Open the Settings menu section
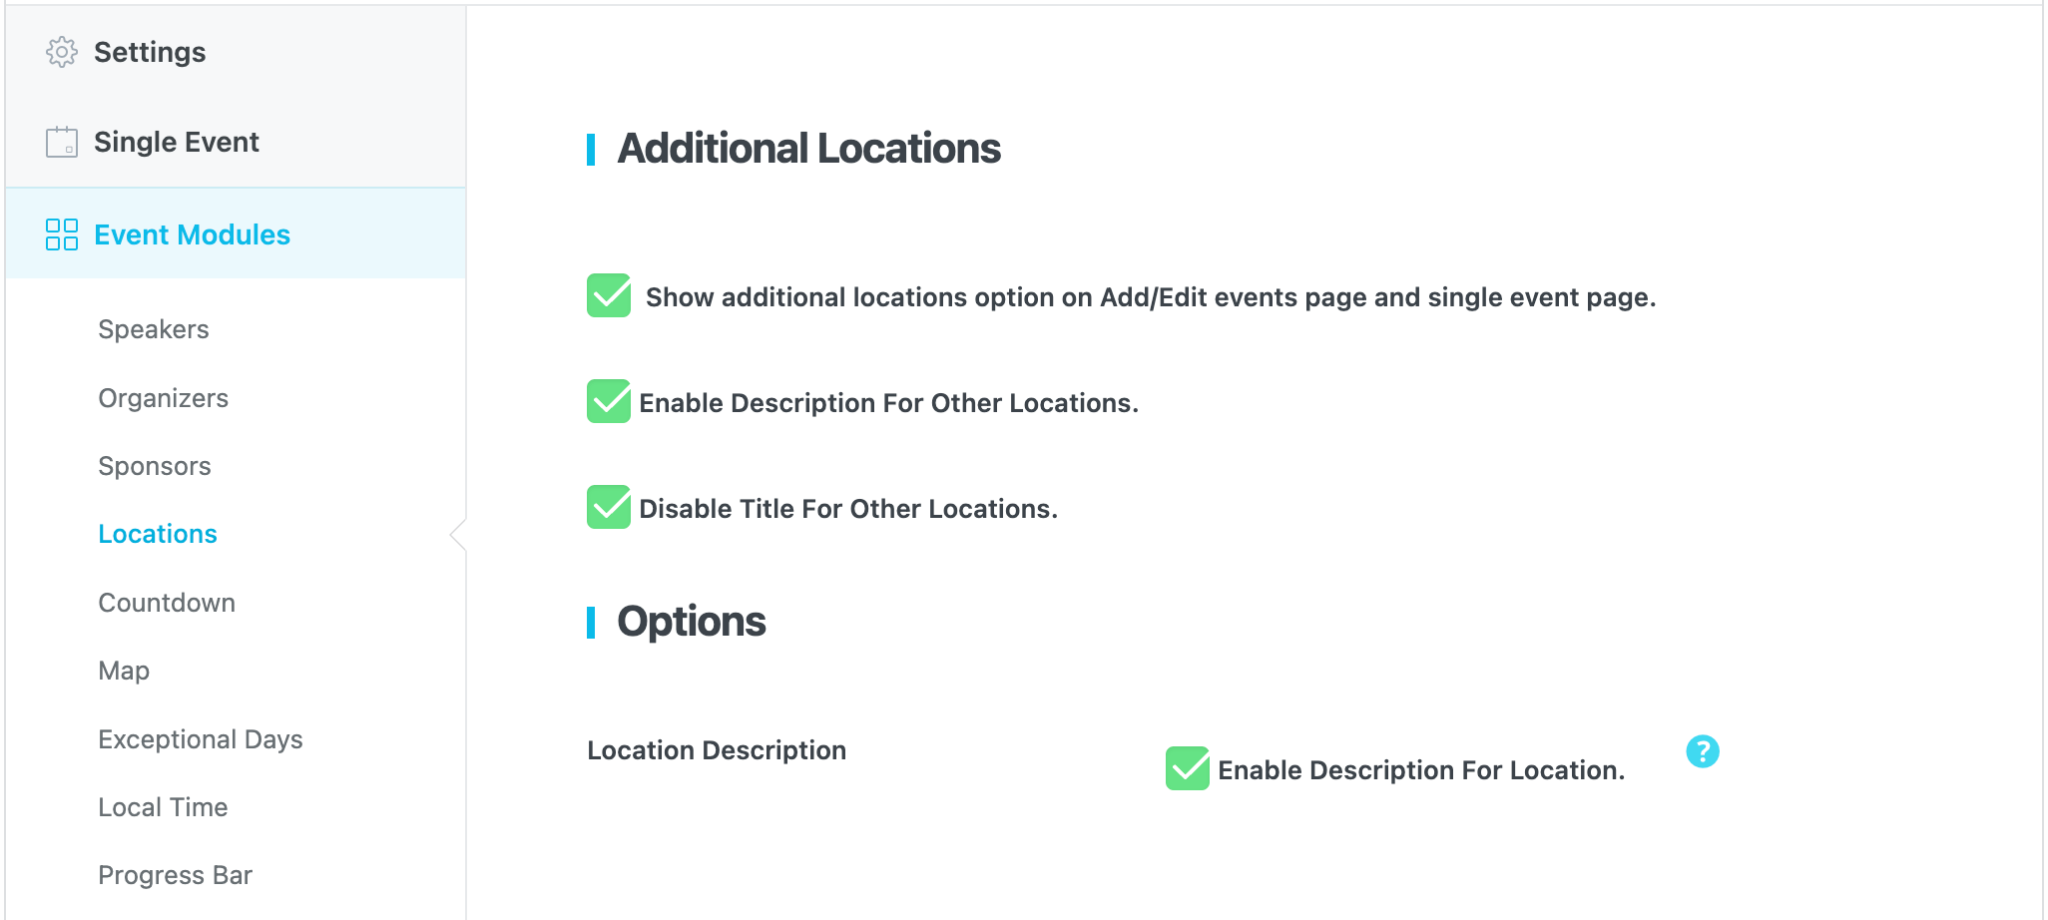The width and height of the screenshot is (2048, 920). [x=150, y=52]
